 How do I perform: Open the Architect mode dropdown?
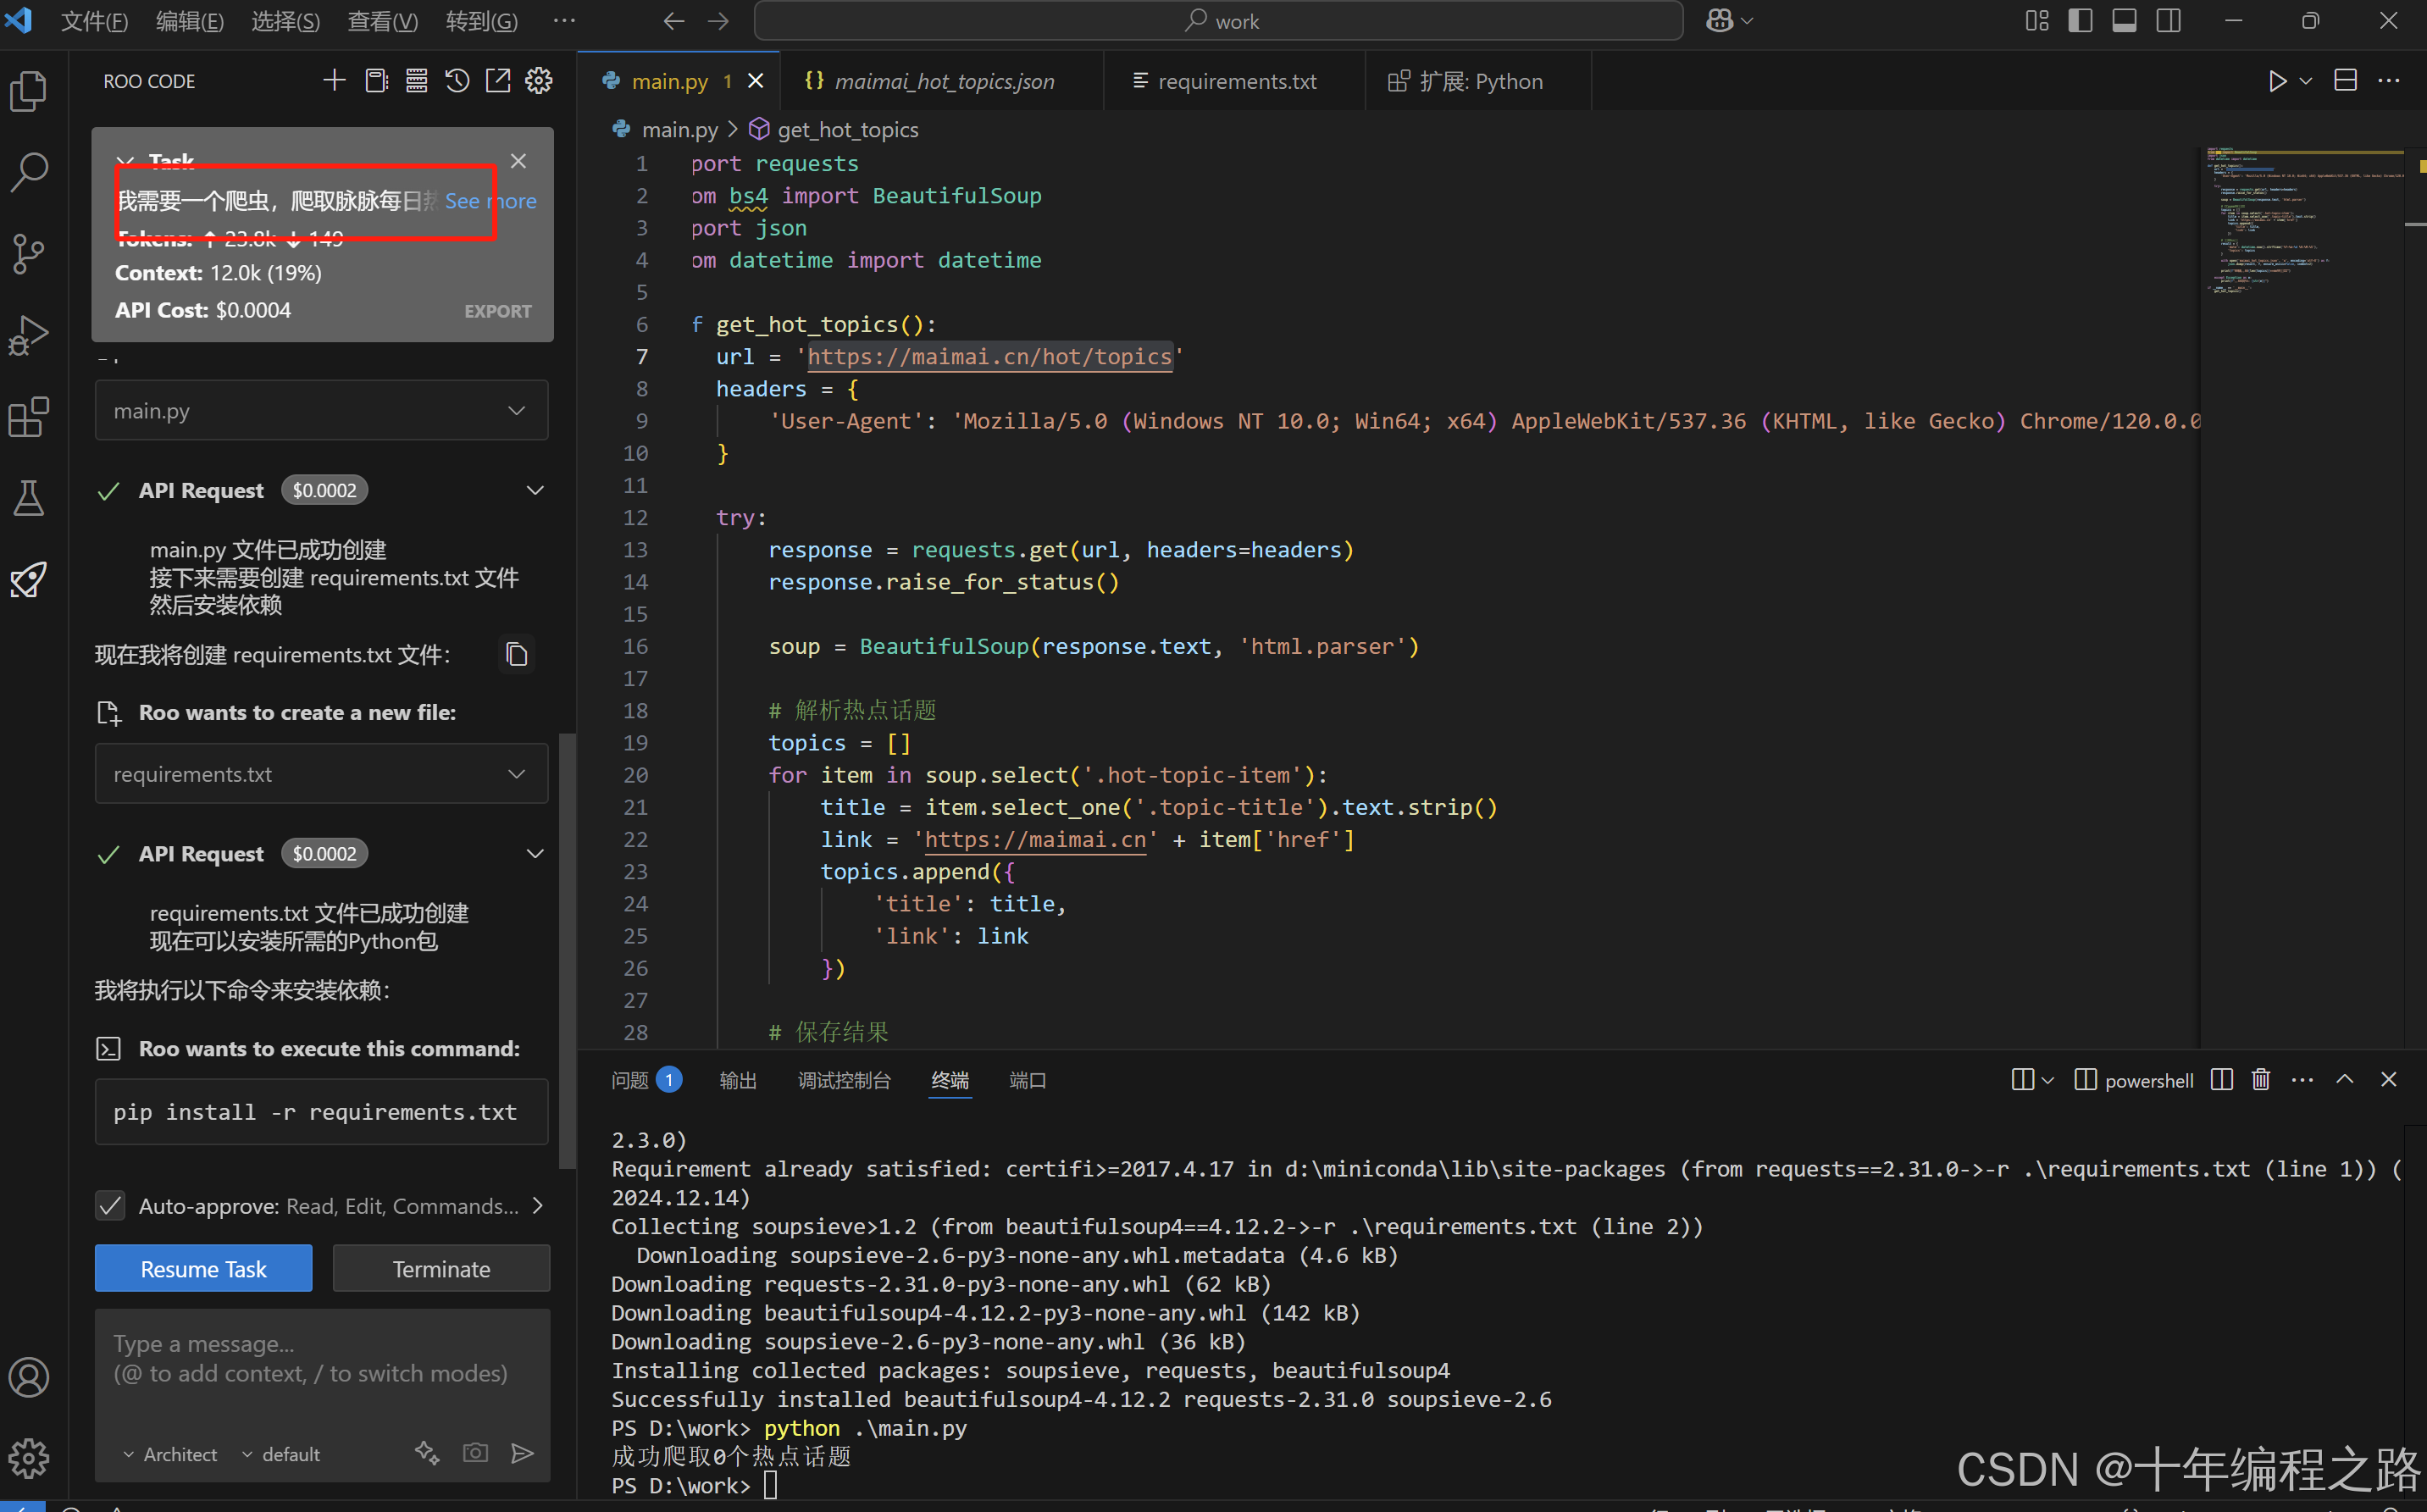point(170,1454)
